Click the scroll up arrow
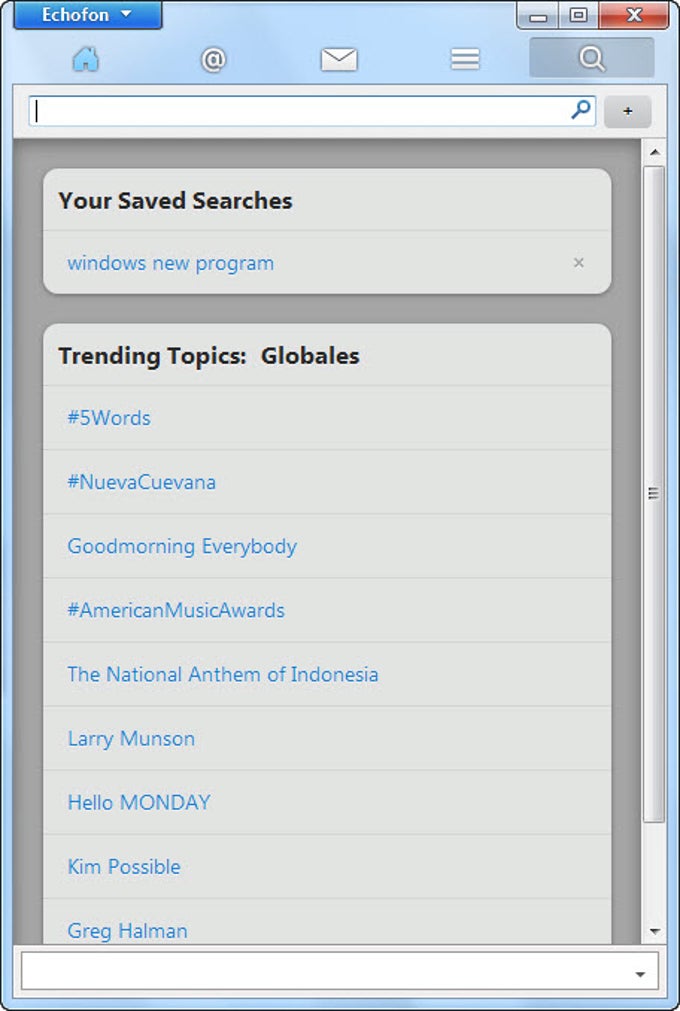680x1011 pixels. pos(654,153)
